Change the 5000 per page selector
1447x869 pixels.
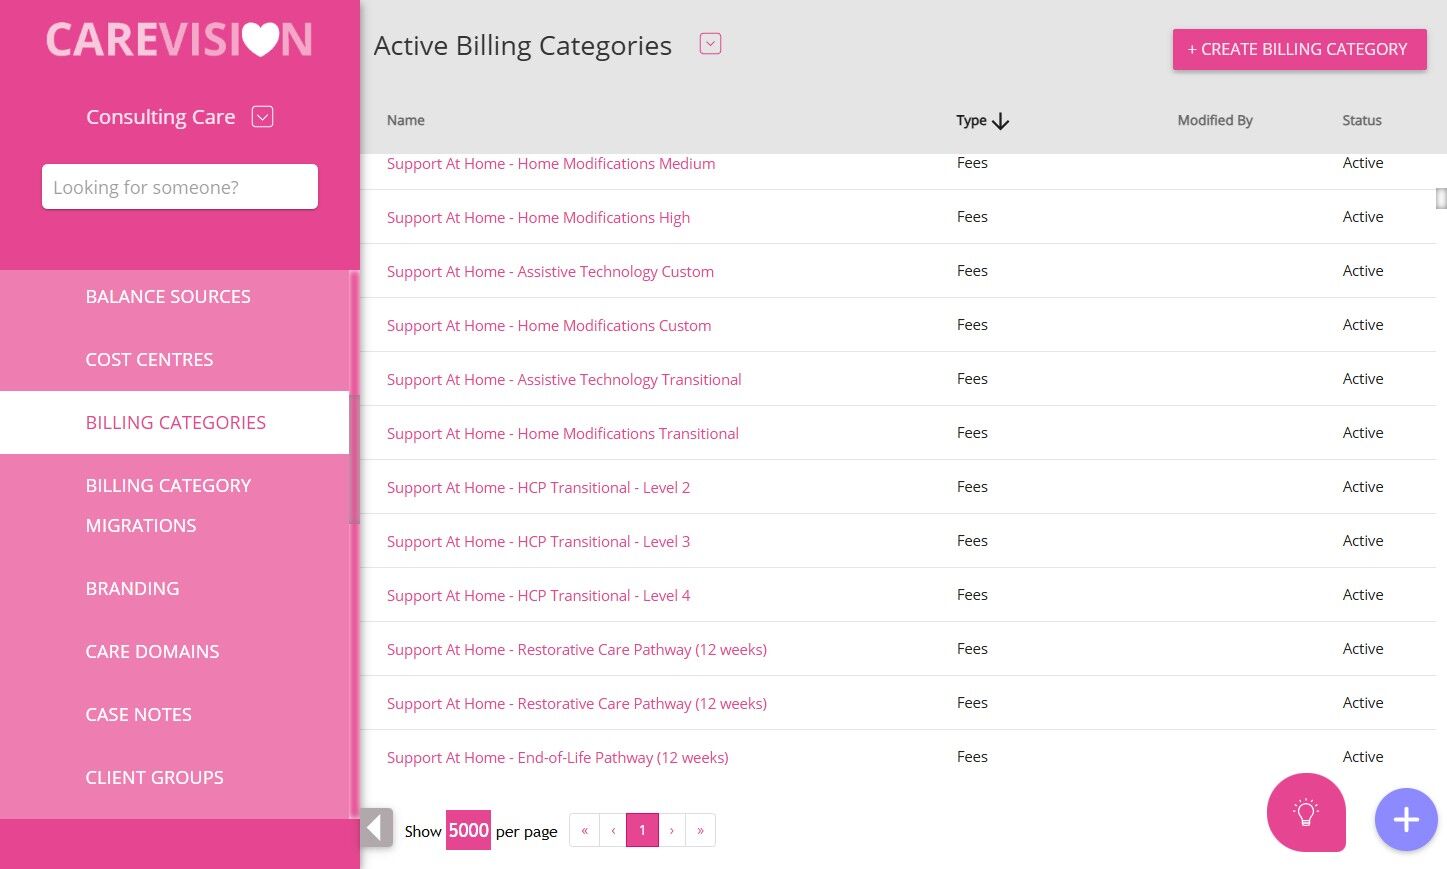click(468, 830)
